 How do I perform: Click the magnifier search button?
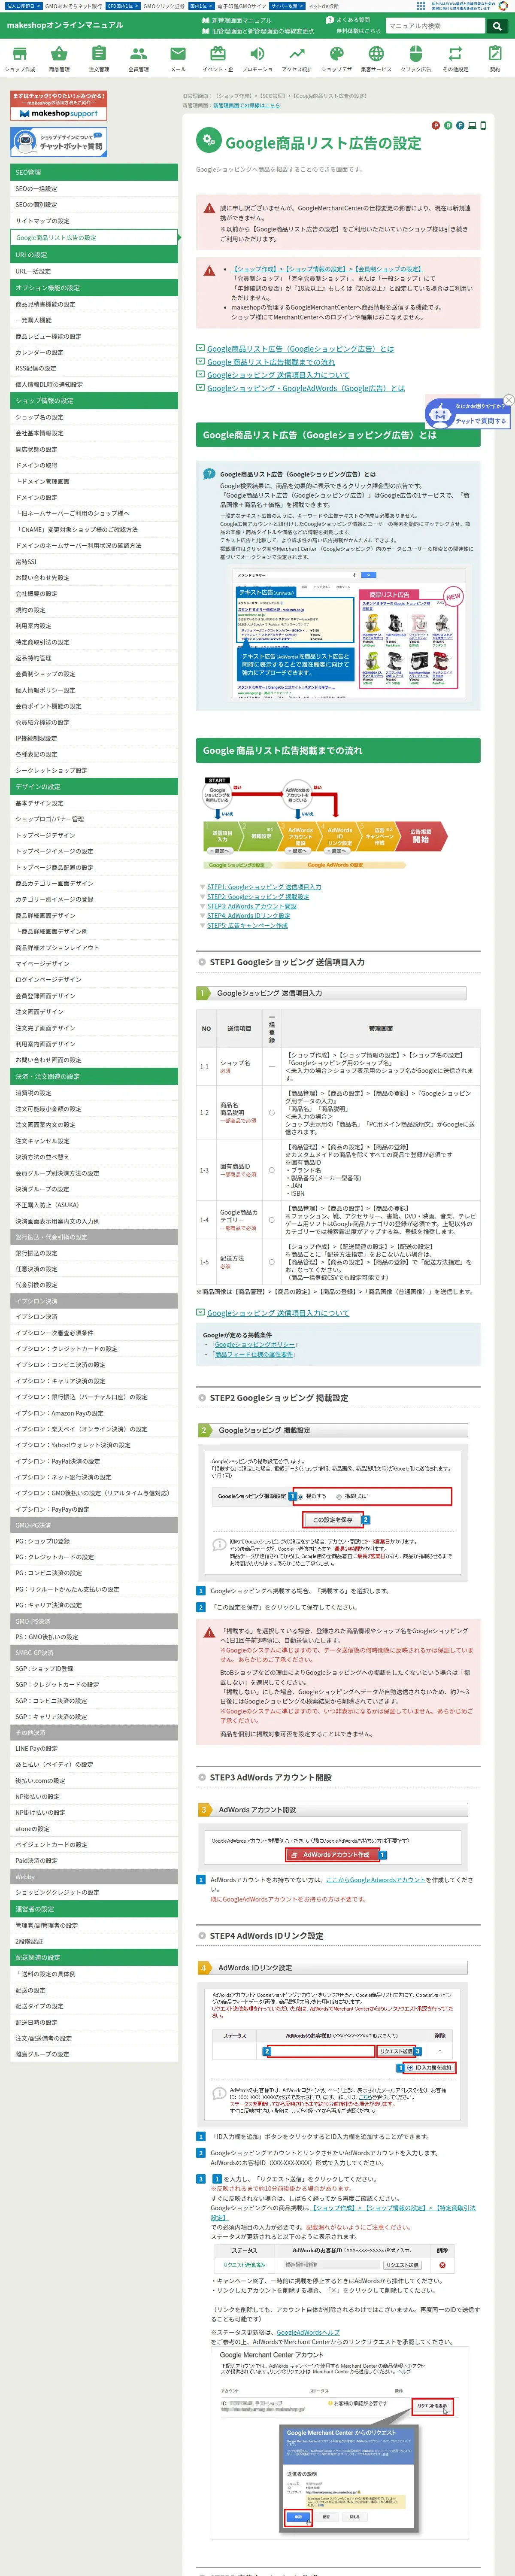496,26
